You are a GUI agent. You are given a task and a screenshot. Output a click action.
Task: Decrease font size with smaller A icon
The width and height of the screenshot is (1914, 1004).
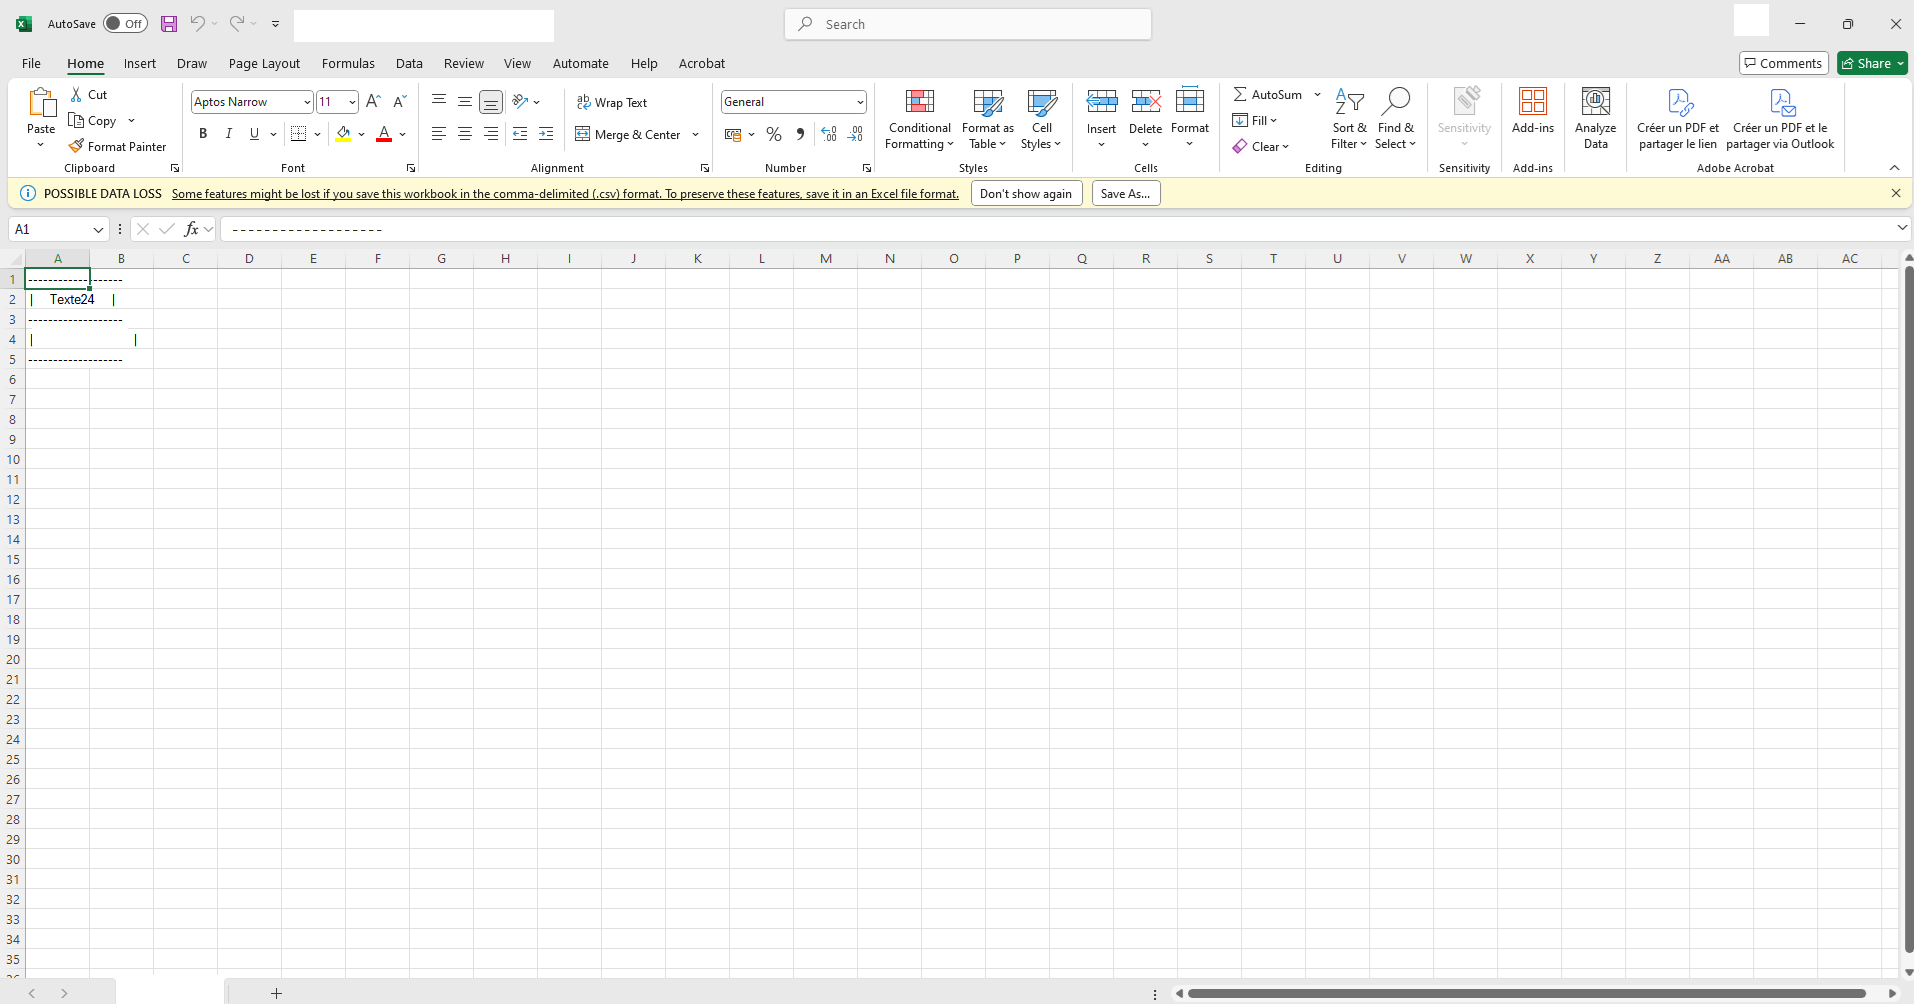click(399, 101)
